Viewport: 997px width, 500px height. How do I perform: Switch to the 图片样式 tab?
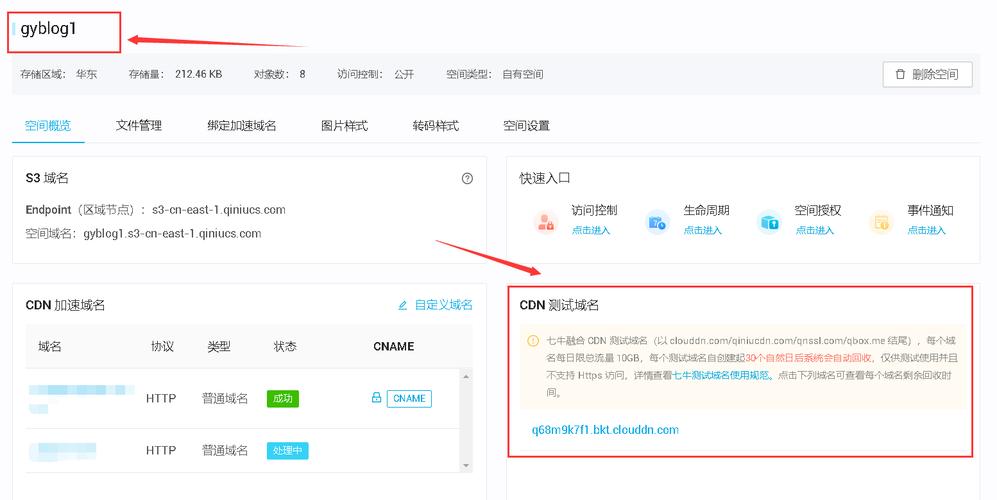(x=345, y=126)
